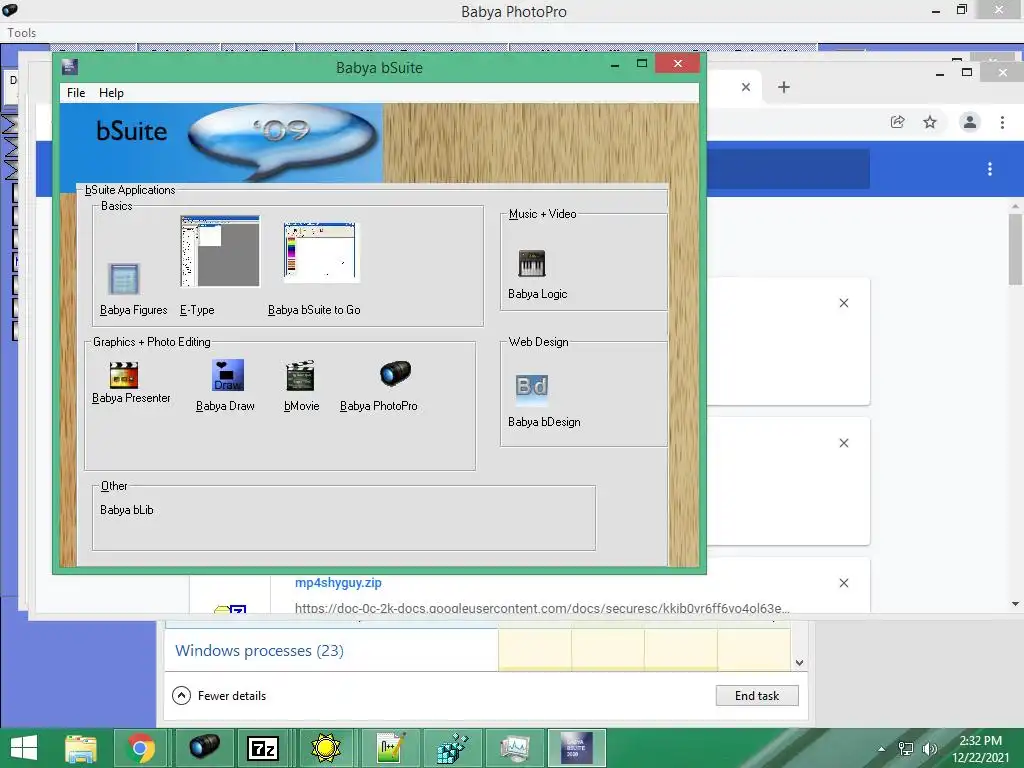
Task: Click the Babya Draw text label
Action: pos(225,406)
